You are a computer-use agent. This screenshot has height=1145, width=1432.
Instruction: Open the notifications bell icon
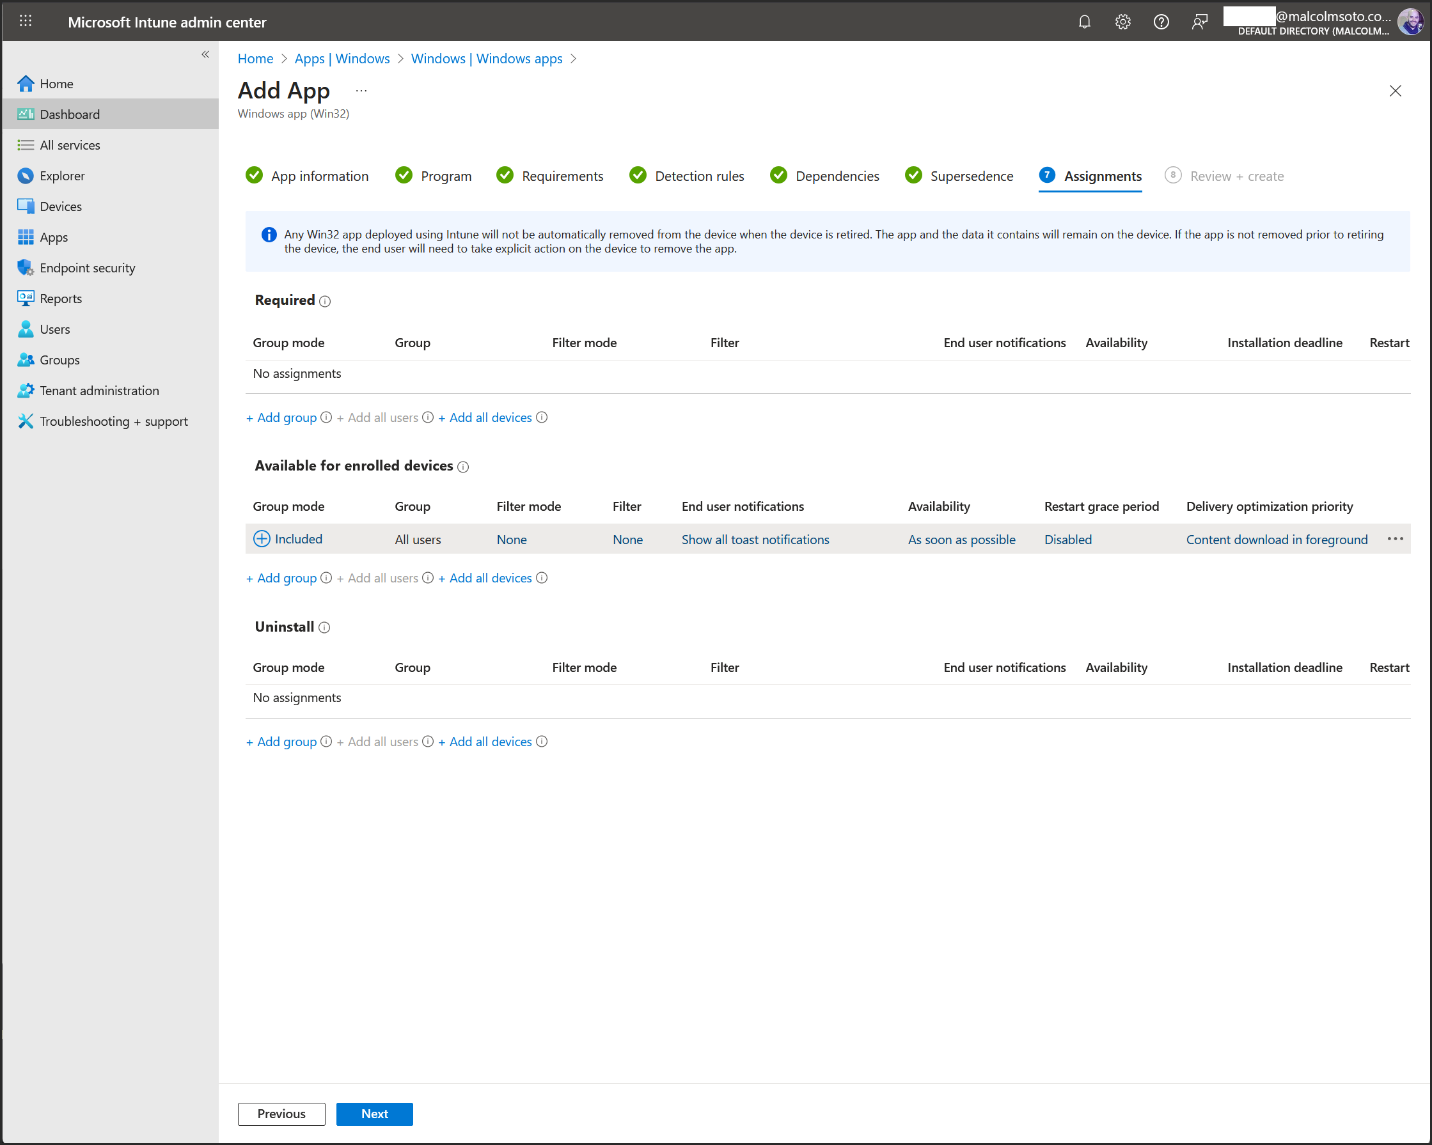coord(1084,22)
